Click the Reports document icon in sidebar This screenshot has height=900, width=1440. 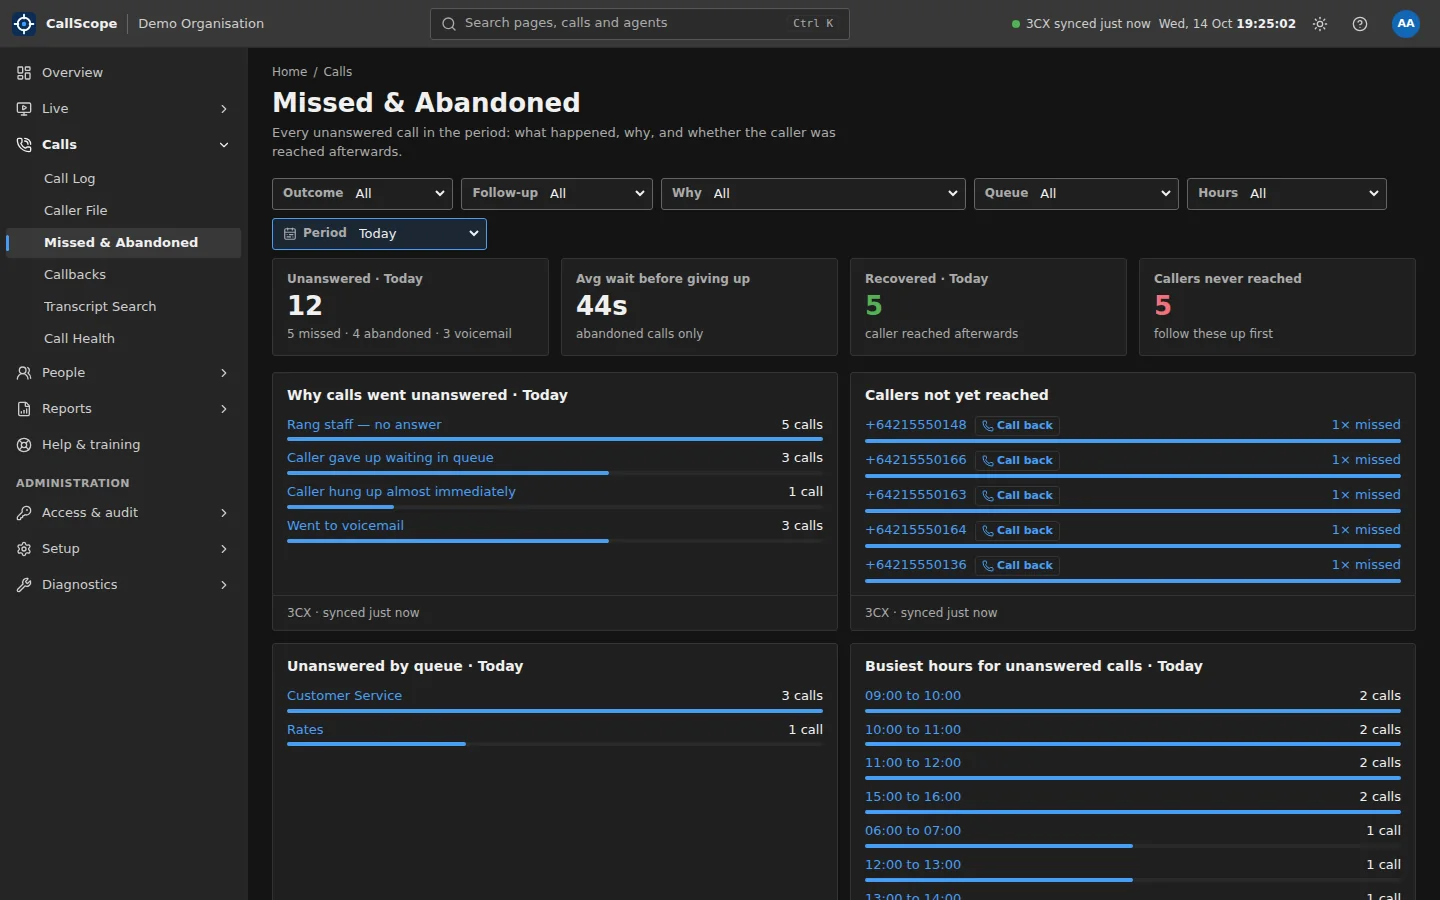tap(24, 409)
